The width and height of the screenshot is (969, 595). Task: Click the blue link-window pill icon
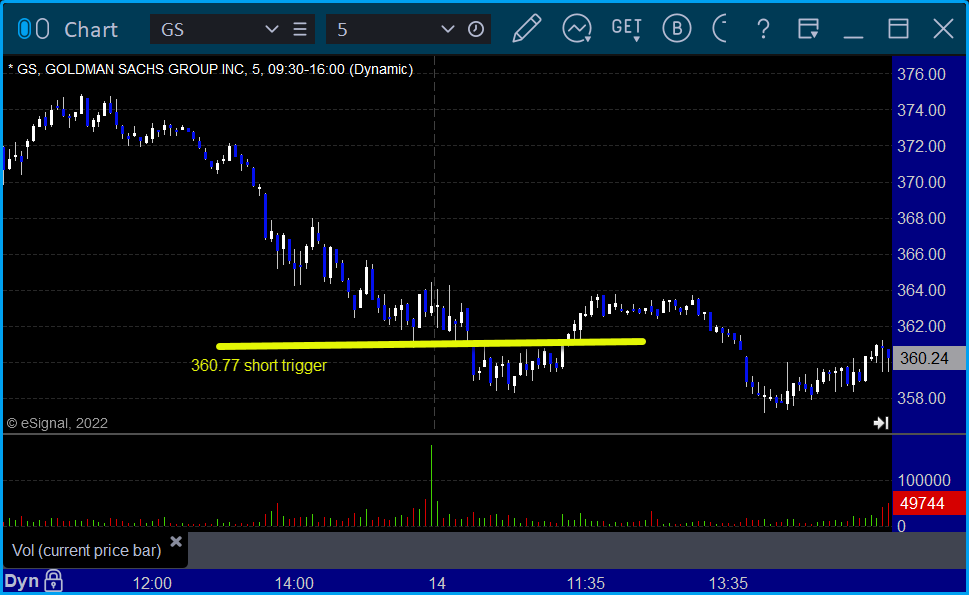point(24,29)
